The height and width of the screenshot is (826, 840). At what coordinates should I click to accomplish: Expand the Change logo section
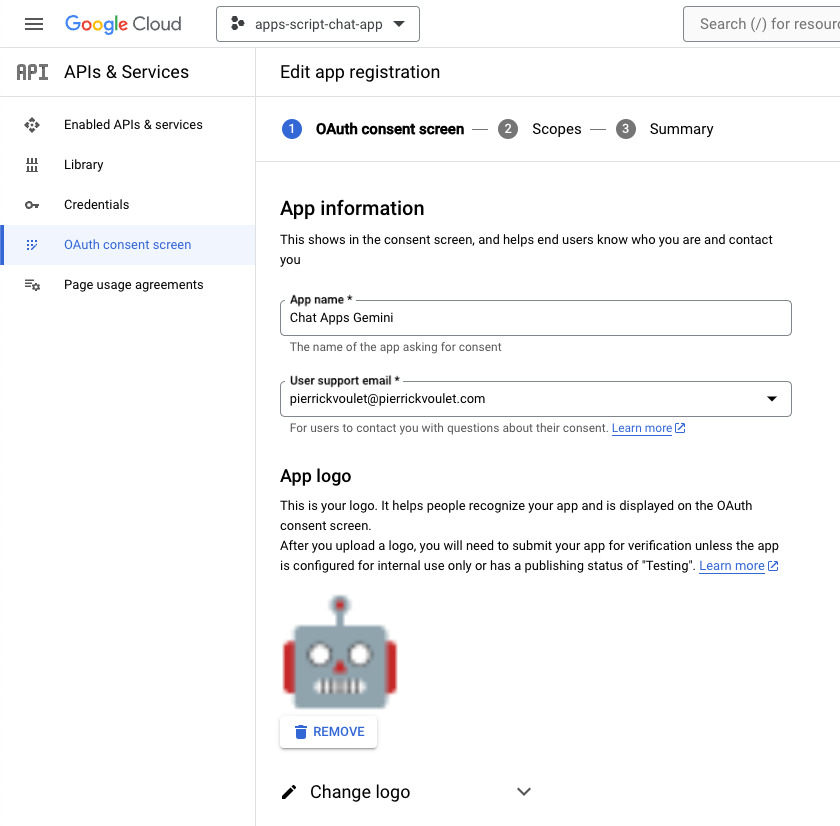pos(523,791)
